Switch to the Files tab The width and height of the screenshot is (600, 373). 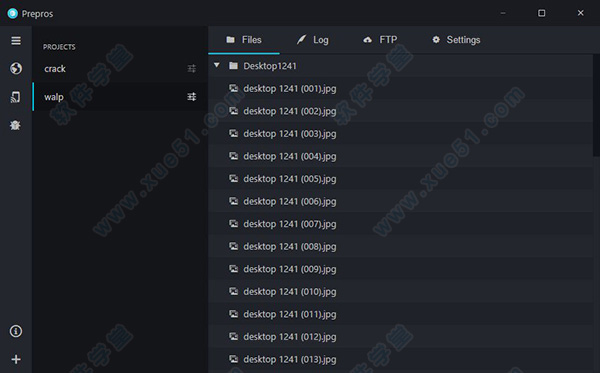pyautogui.click(x=244, y=40)
